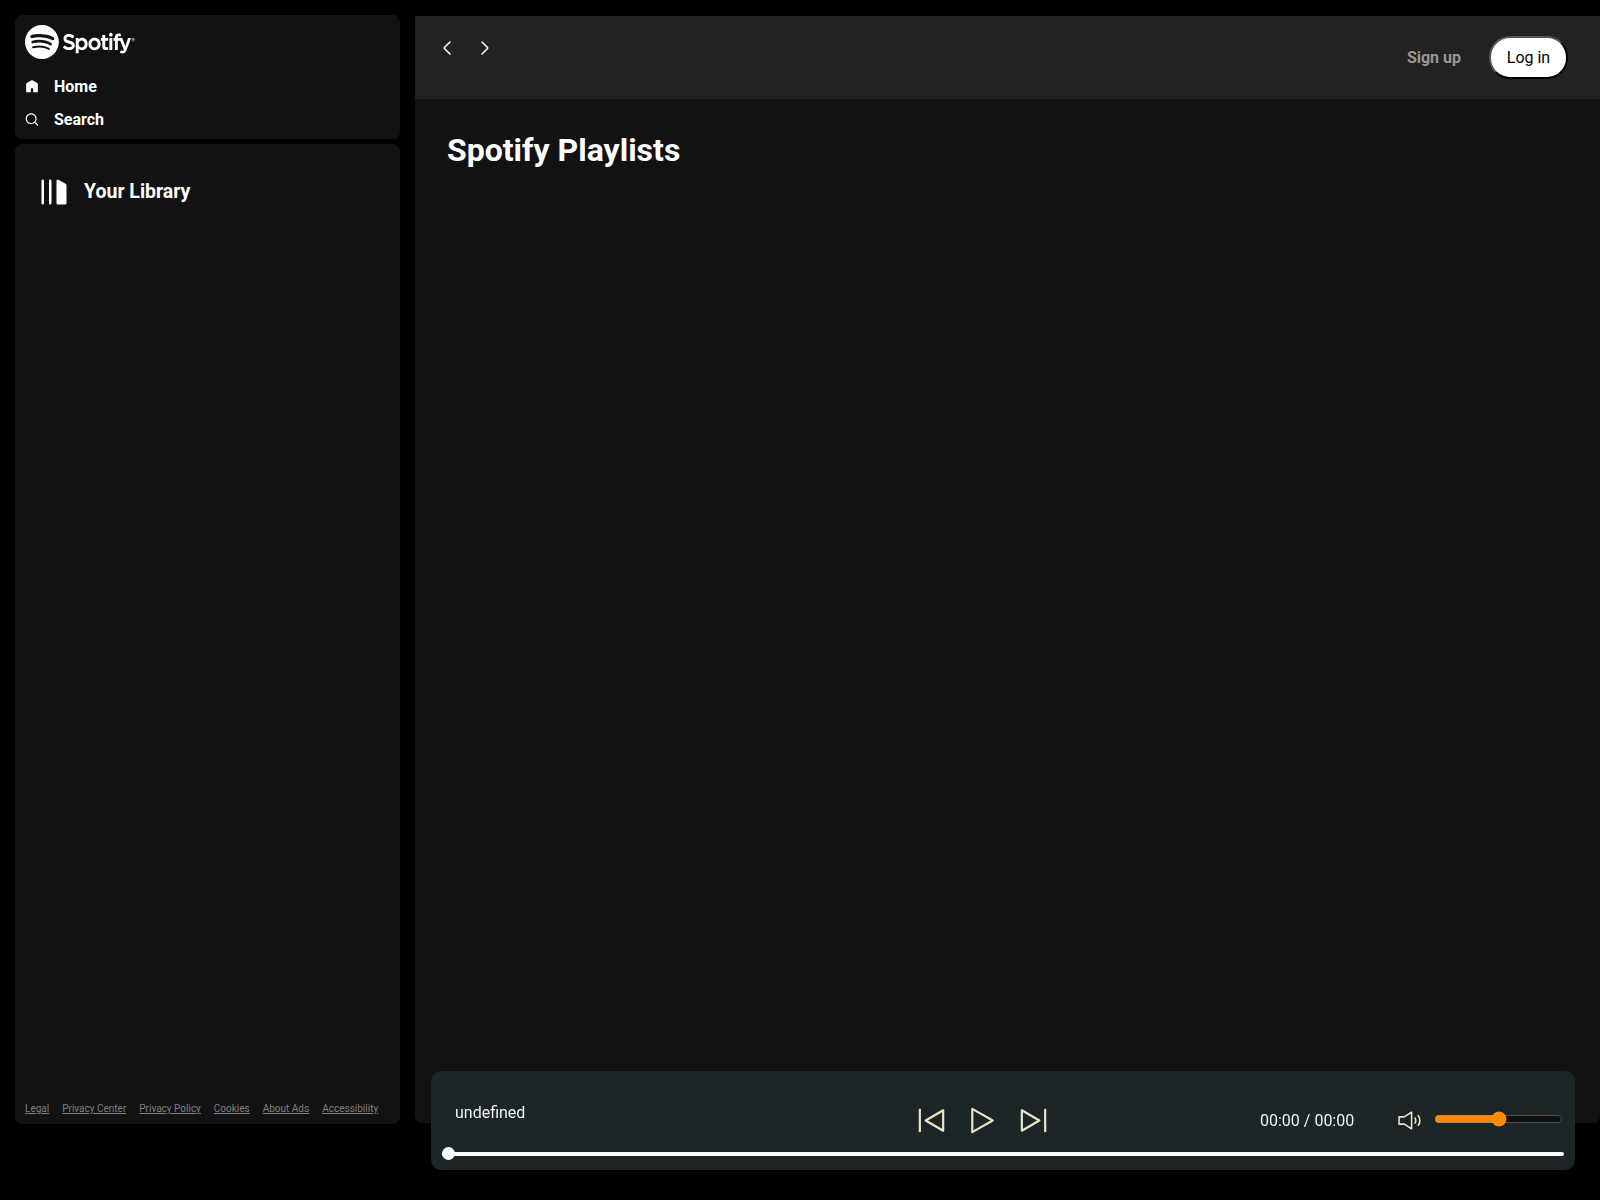Viewport: 1600px width, 1200px height.
Task: Mute with the speaker icon
Action: tap(1409, 1120)
